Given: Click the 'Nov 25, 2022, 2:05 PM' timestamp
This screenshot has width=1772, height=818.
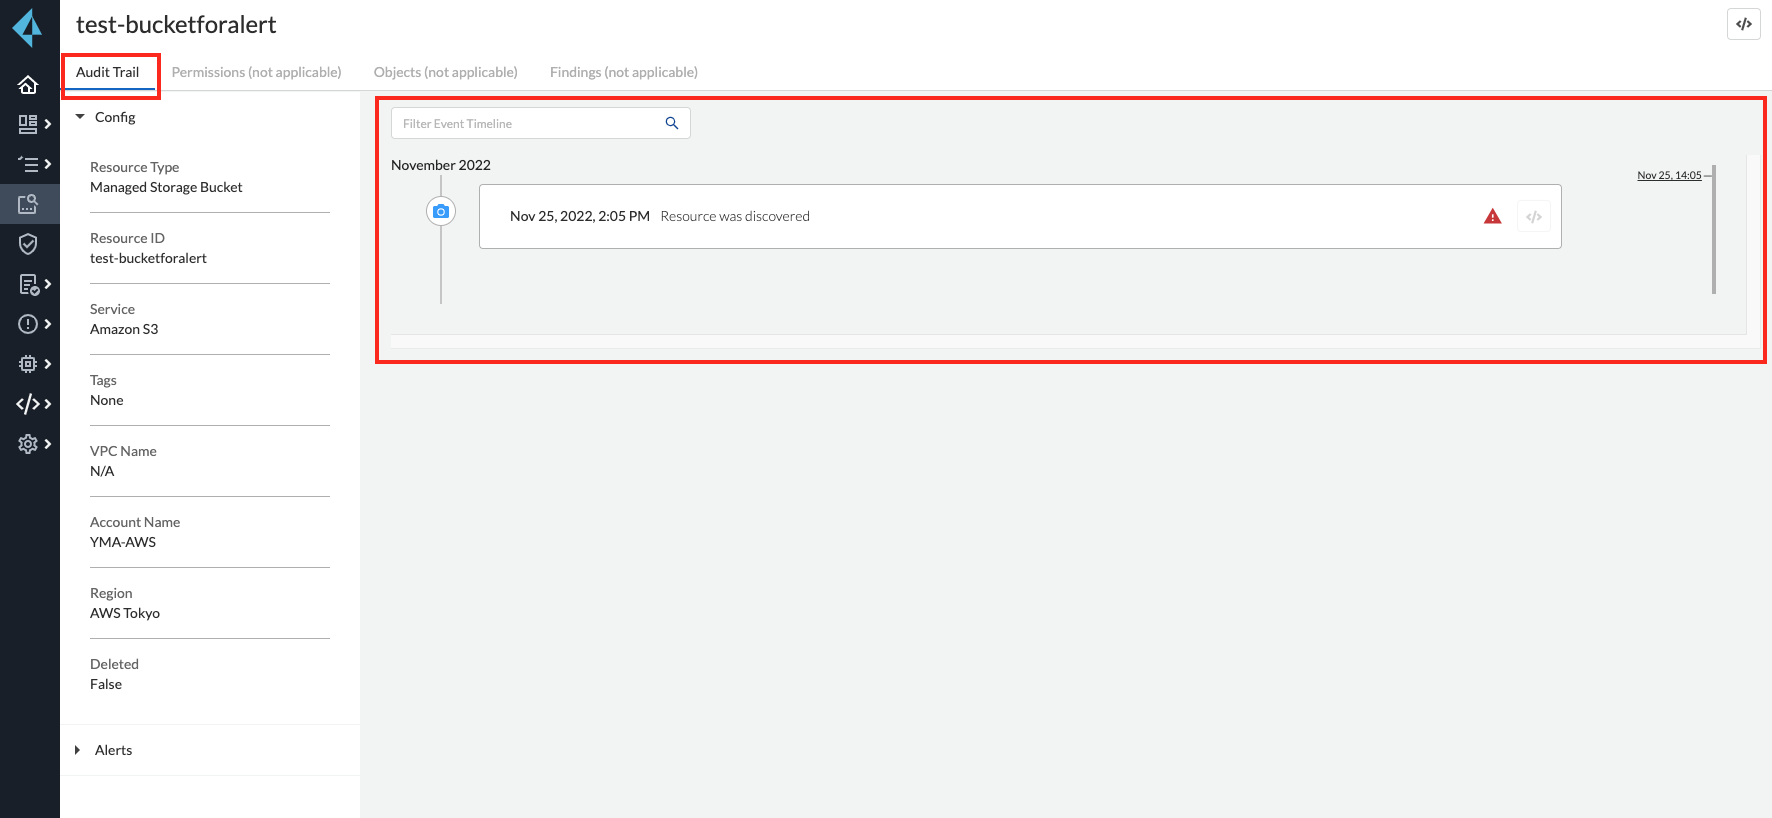Looking at the screenshot, I should pos(580,216).
